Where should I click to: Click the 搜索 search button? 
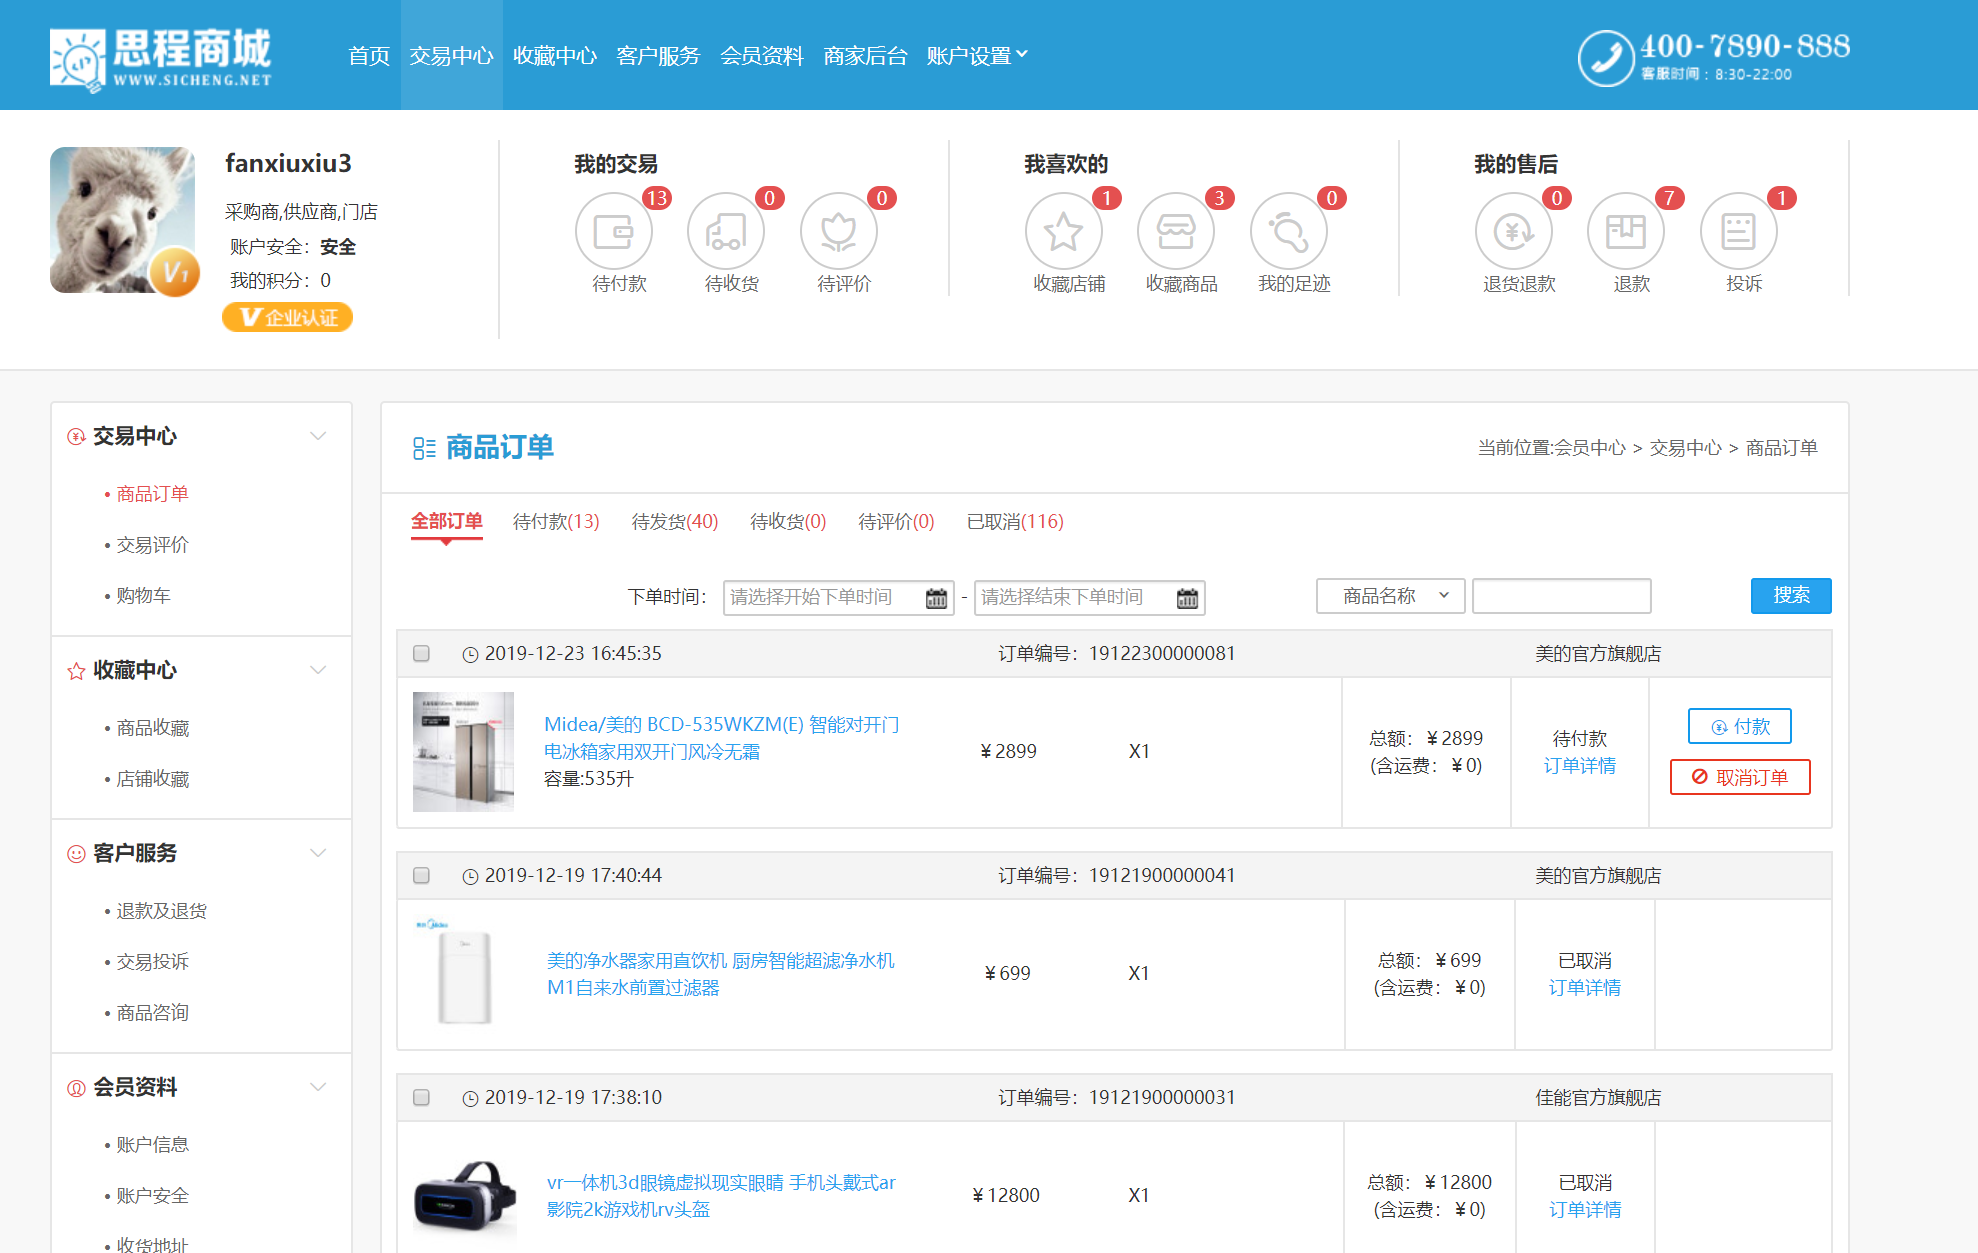pos(1791,595)
